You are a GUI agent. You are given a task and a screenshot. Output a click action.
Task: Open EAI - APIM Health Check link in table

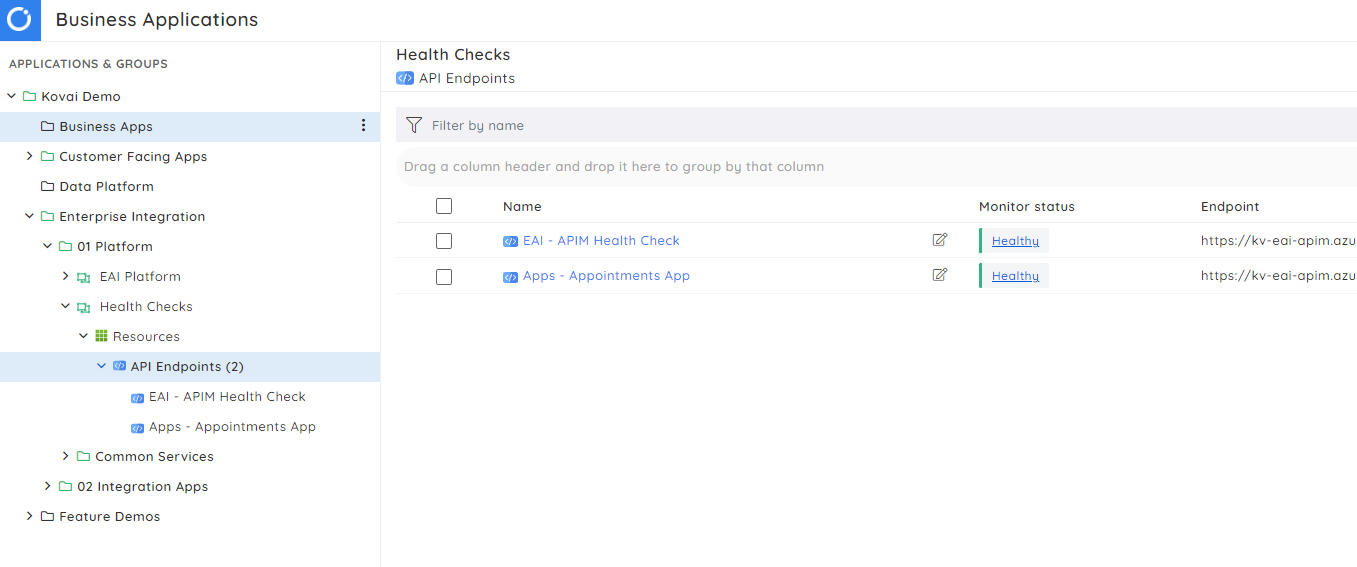601,241
